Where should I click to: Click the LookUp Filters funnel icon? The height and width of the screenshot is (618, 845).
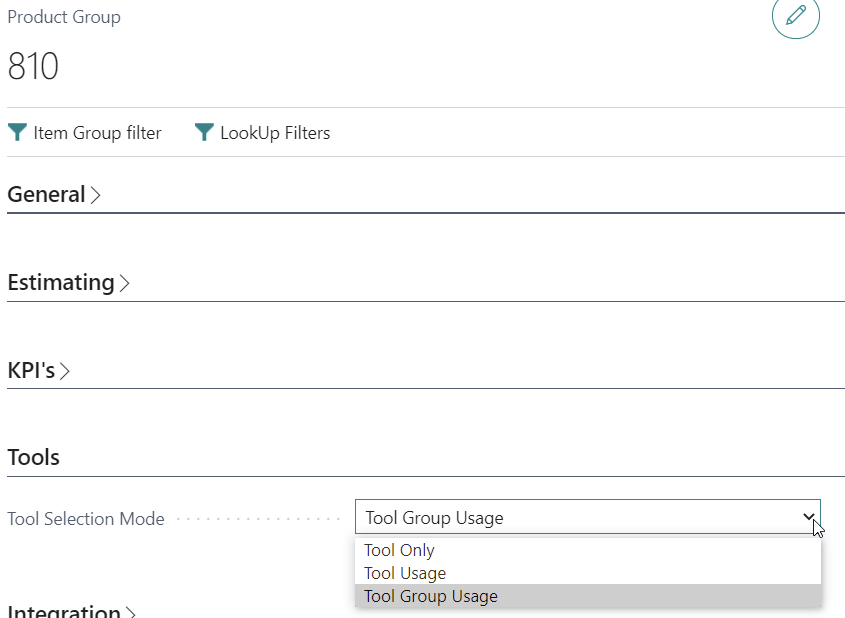click(204, 132)
